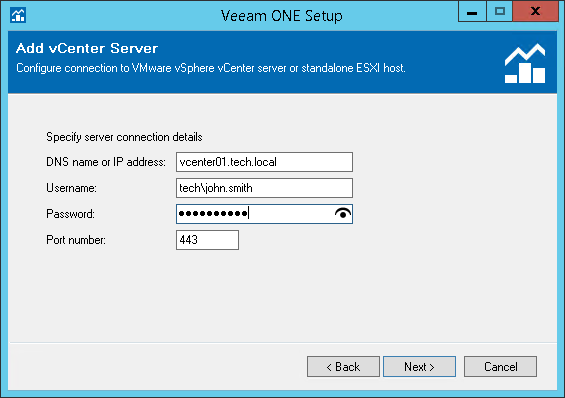Screen dimensions: 565x398
Task: Click the Username field containing tech\john.smith
Action: coord(264,188)
